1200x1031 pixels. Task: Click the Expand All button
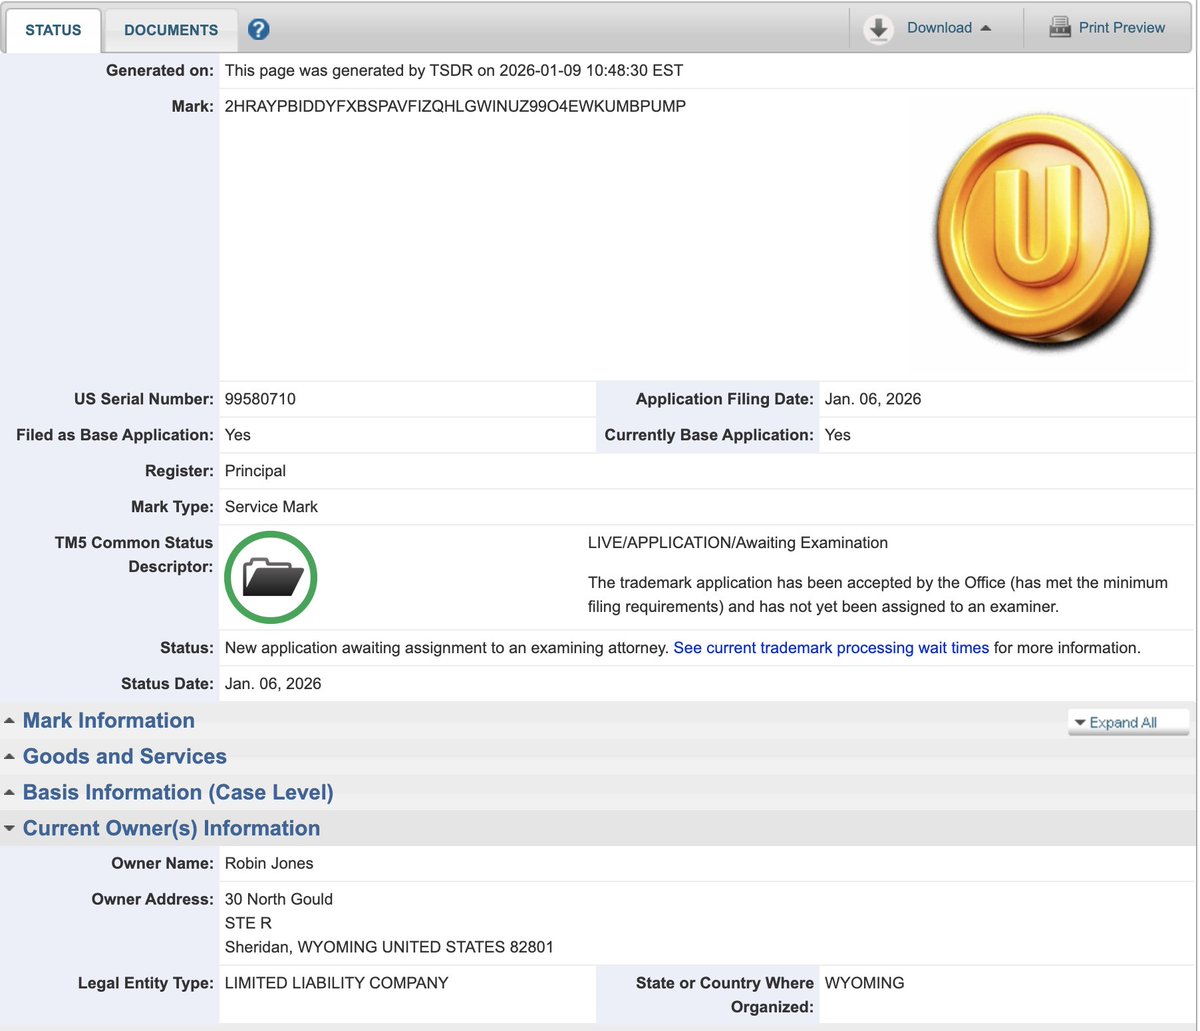pos(1129,722)
